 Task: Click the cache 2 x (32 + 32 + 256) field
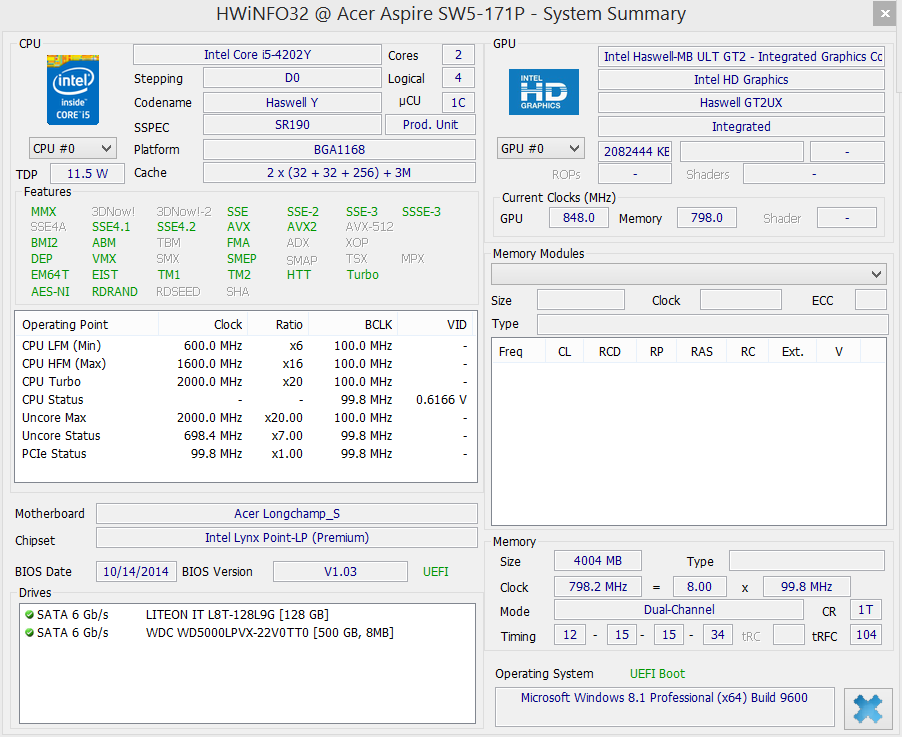pyautogui.click(x=339, y=173)
